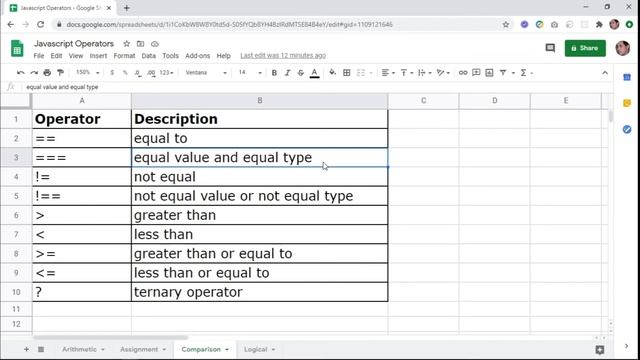Open the functions sigma menu
The height and width of the screenshot is (360, 640).
click(x=524, y=73)
